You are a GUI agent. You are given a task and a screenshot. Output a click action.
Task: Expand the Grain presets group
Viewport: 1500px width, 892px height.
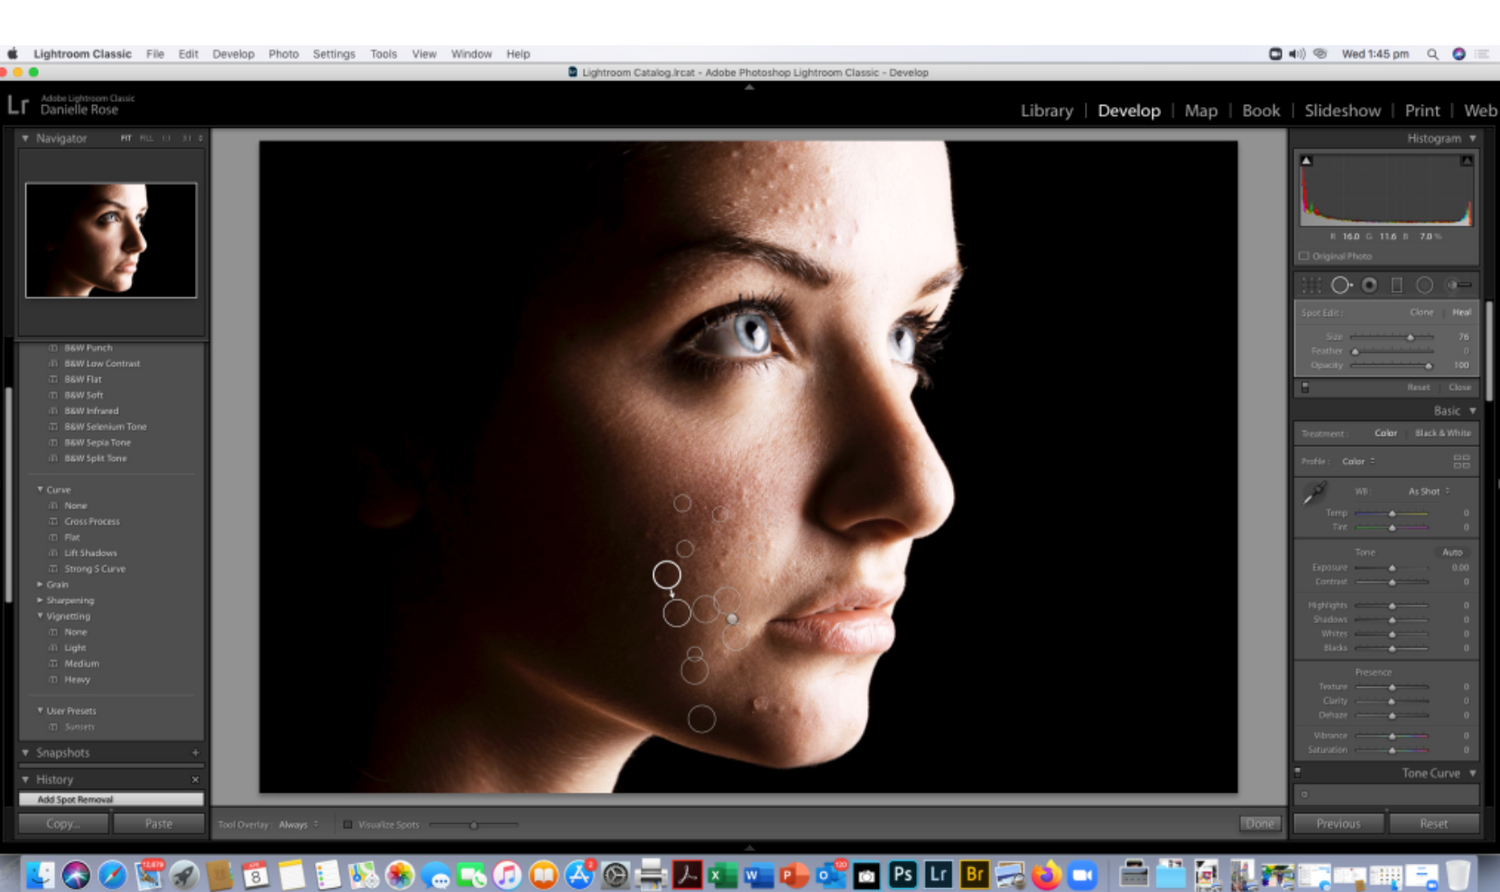coord(40,584)
